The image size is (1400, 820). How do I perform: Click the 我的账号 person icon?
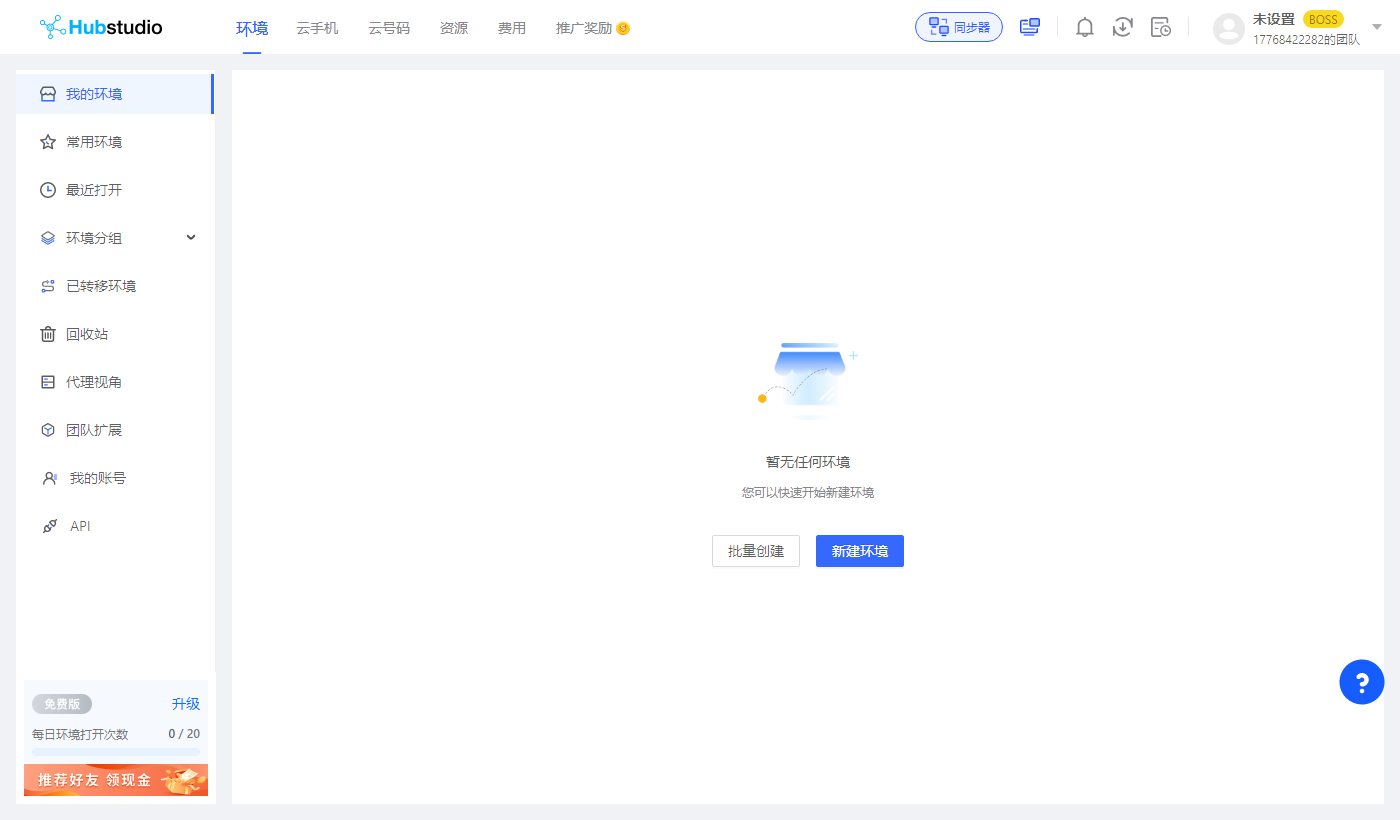click(50, 478)
